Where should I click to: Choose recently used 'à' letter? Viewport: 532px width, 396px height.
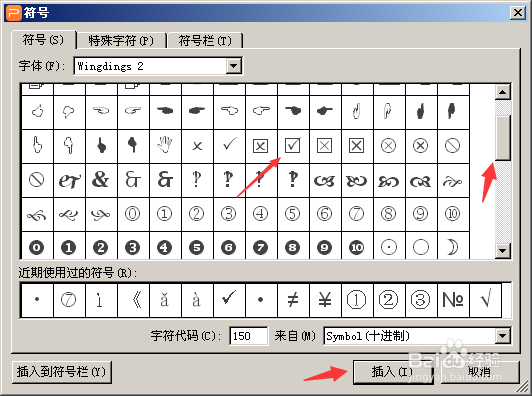click(197, 300)
